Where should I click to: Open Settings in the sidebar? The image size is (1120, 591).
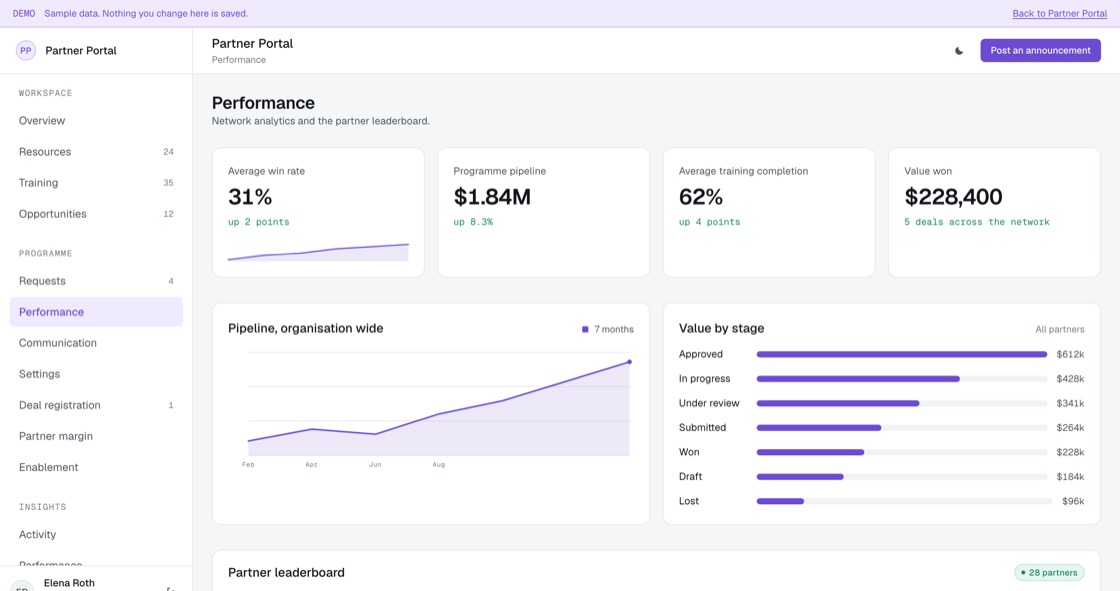pyautogui.click(x=96, y=374)
